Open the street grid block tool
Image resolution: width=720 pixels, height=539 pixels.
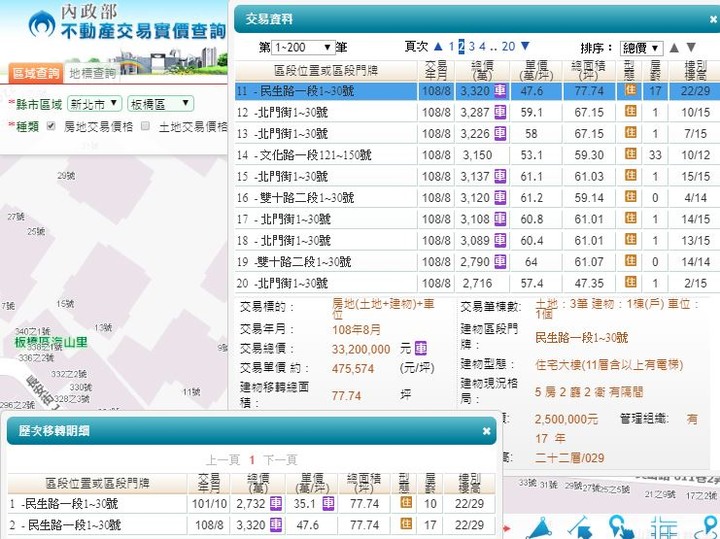coord(664,528)
